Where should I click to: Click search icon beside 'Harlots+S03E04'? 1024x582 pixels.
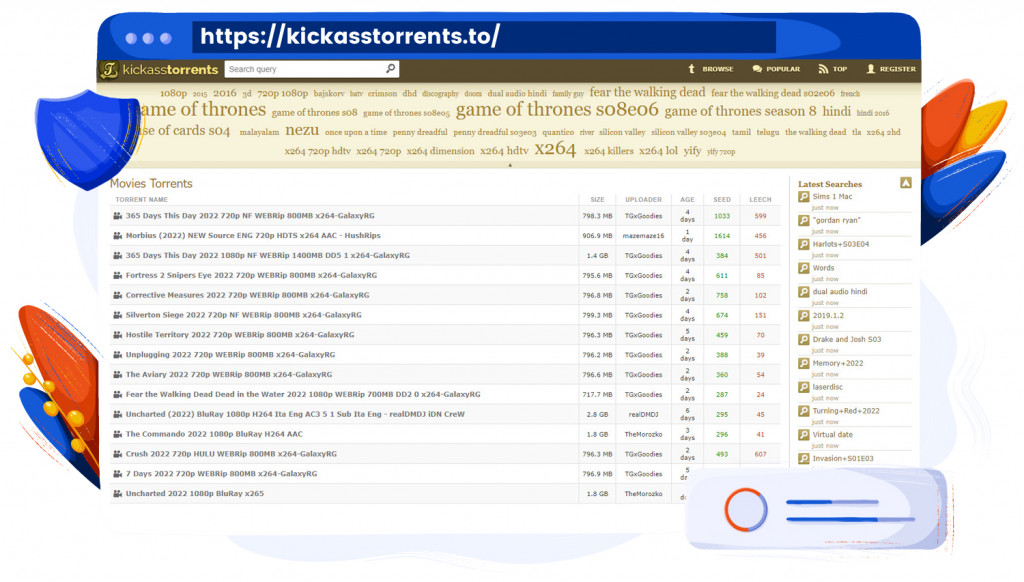(x=804, y=244)
